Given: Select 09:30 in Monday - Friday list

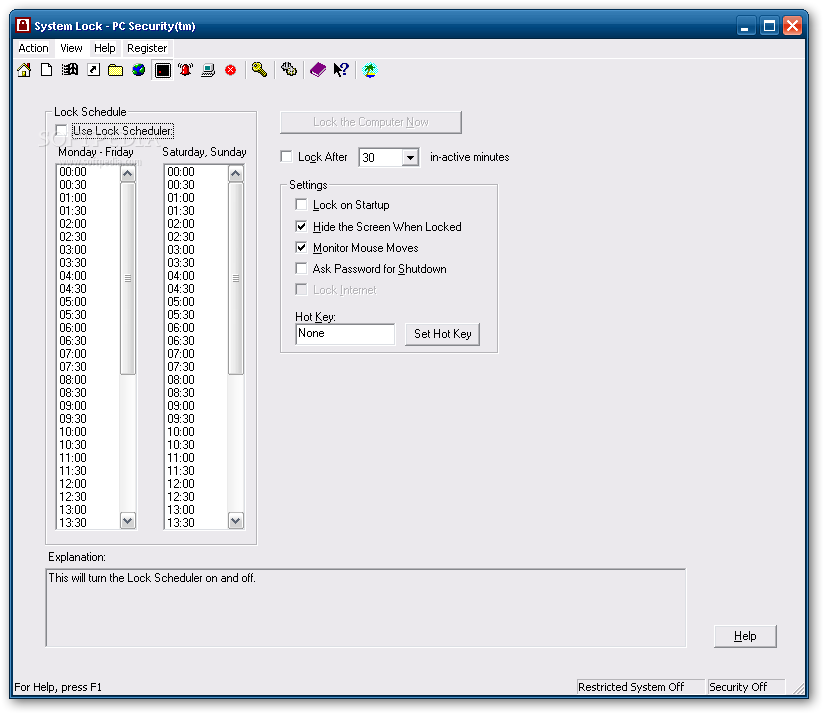Looking at the screenshot, I should coord(88,419).
